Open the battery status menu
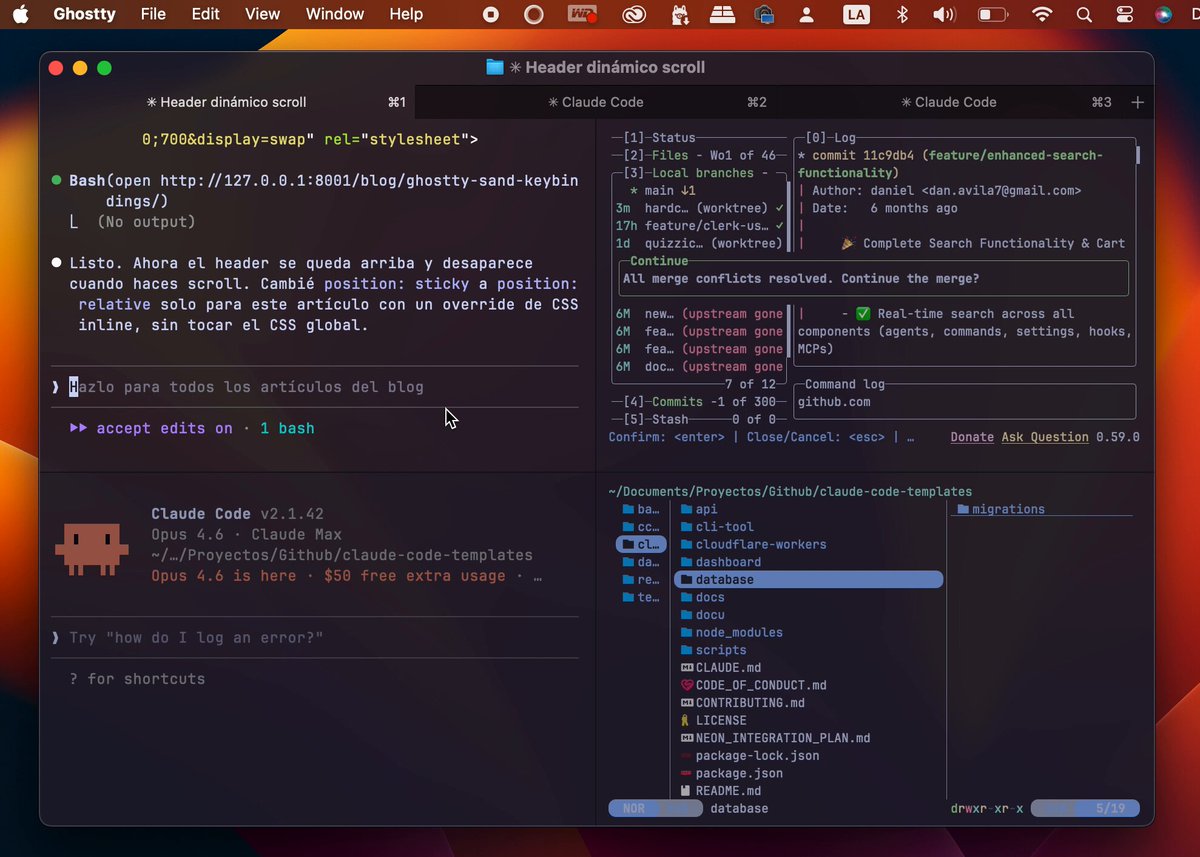Viewport: 1200px width, 857px height. [x=992, y=14]
